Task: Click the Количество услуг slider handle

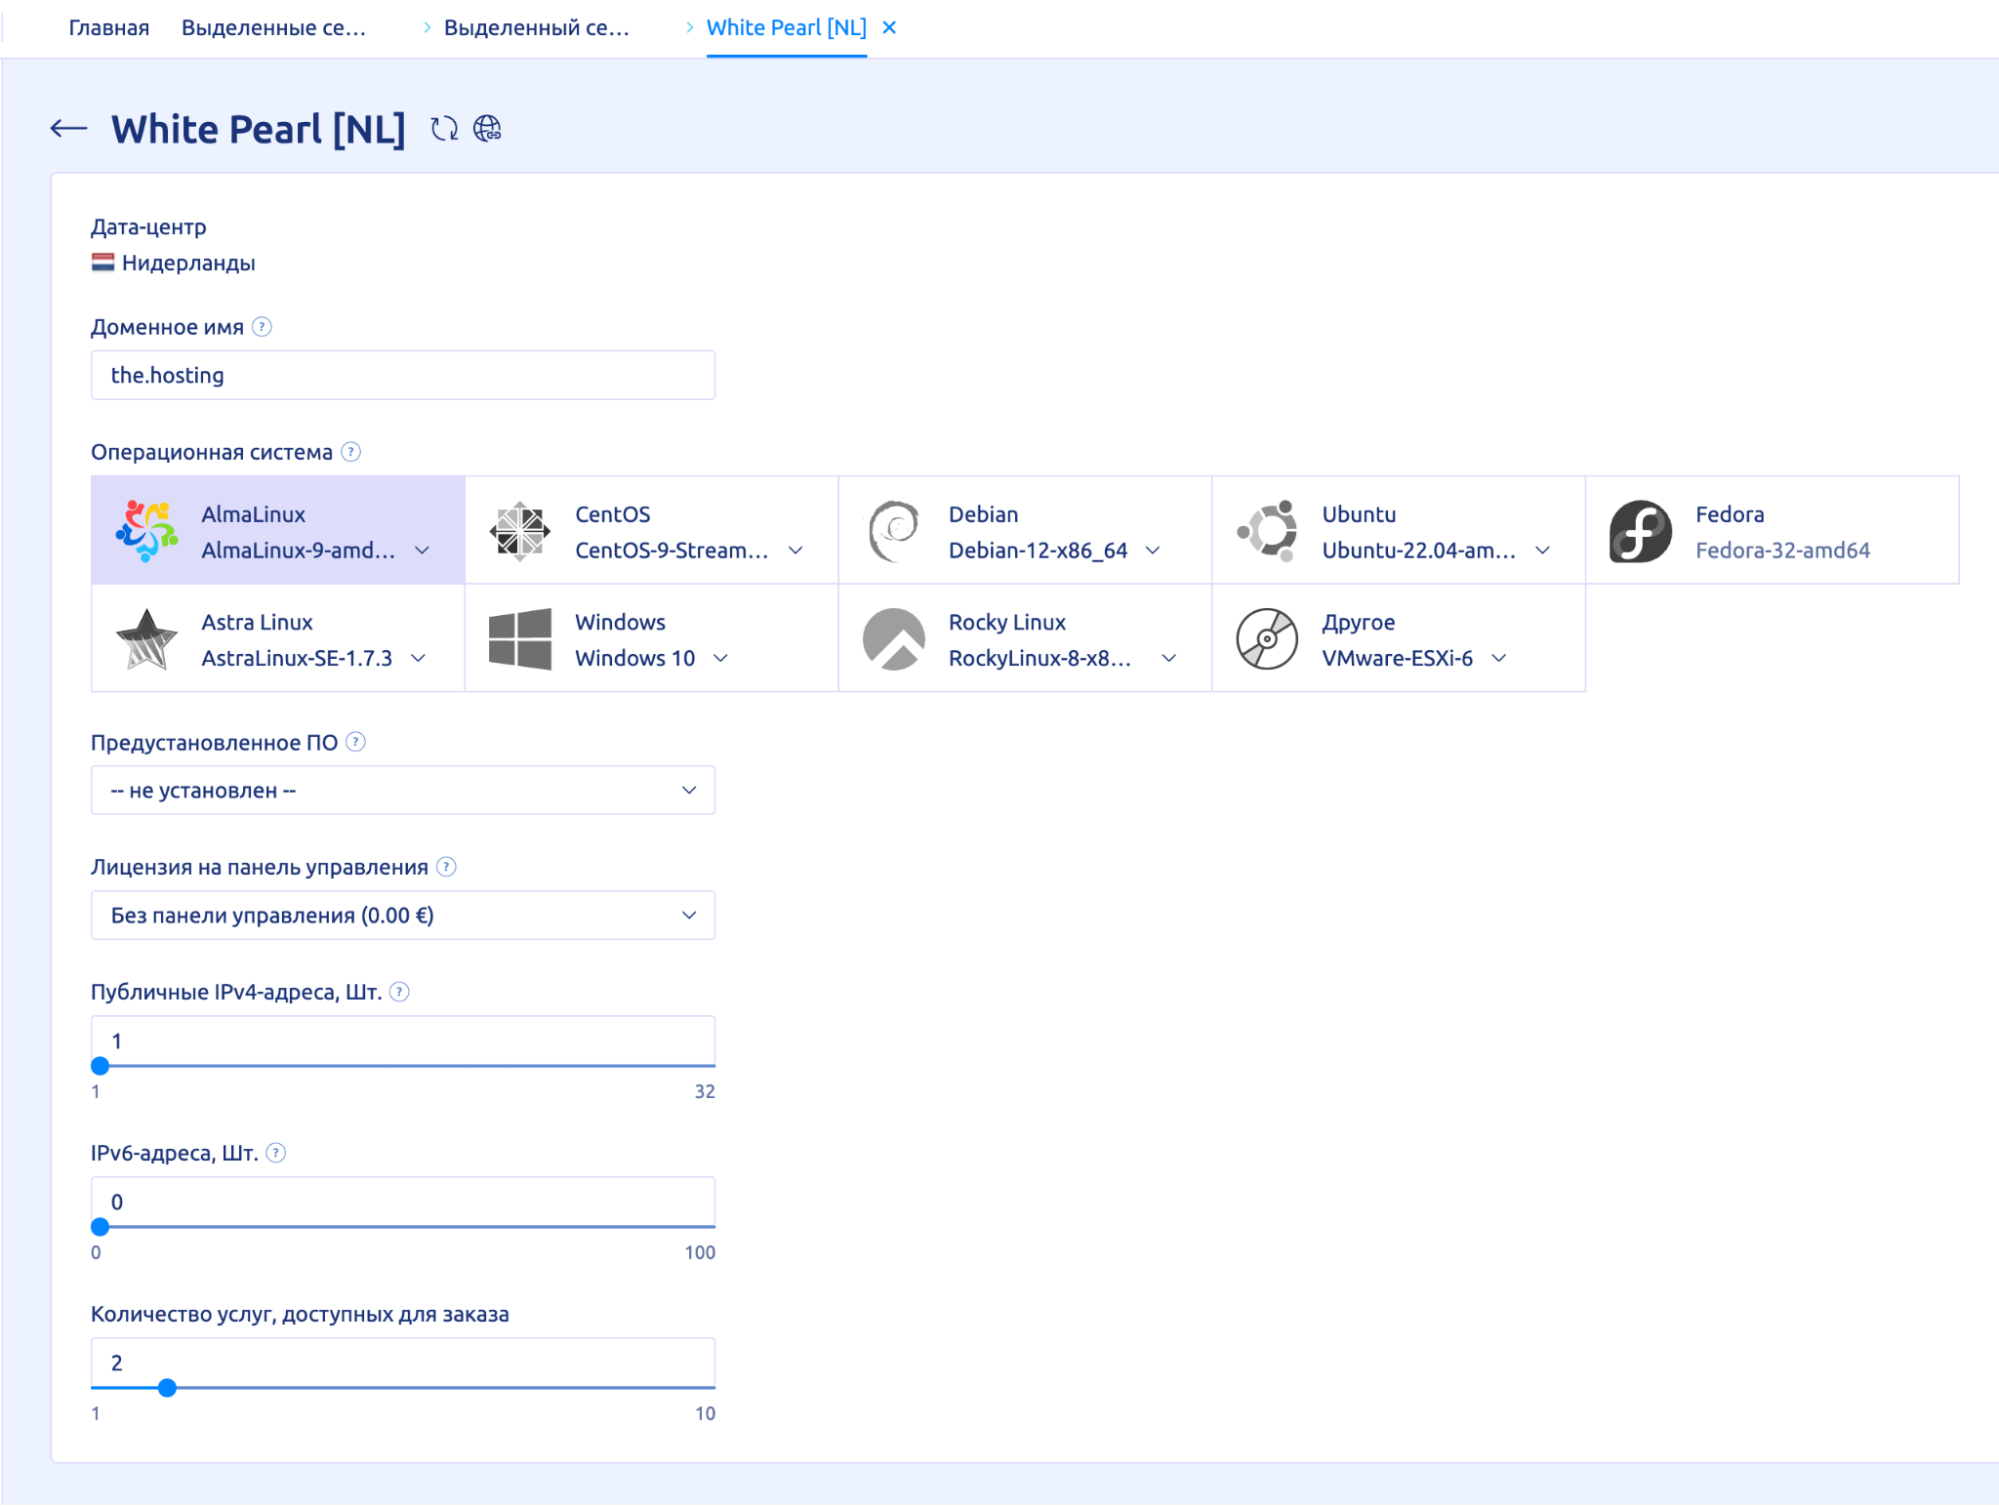Action: point(168,1388)
